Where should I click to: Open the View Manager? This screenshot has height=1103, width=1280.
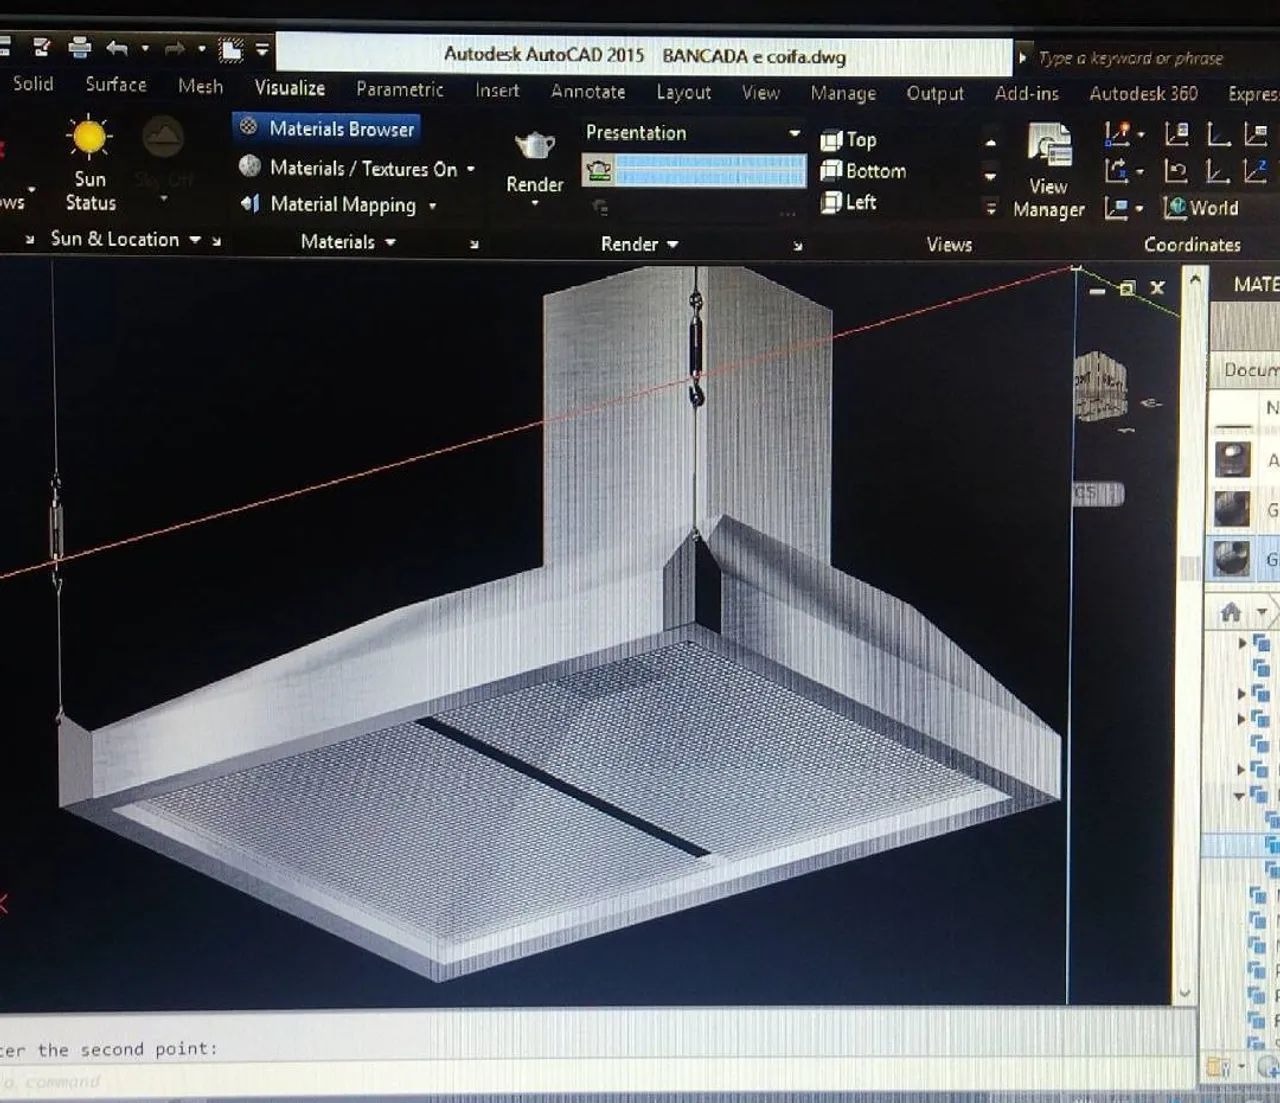point(1048,170)
